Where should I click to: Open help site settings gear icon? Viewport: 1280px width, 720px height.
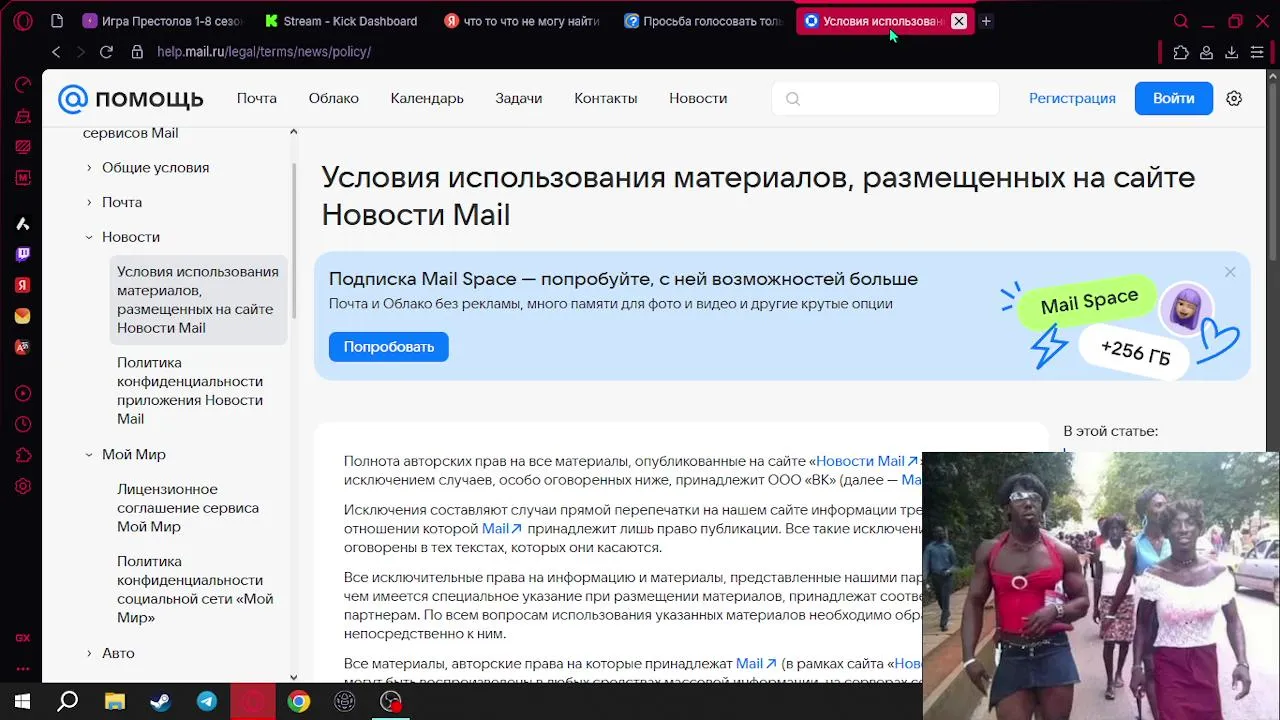(x=1234, y=98)
